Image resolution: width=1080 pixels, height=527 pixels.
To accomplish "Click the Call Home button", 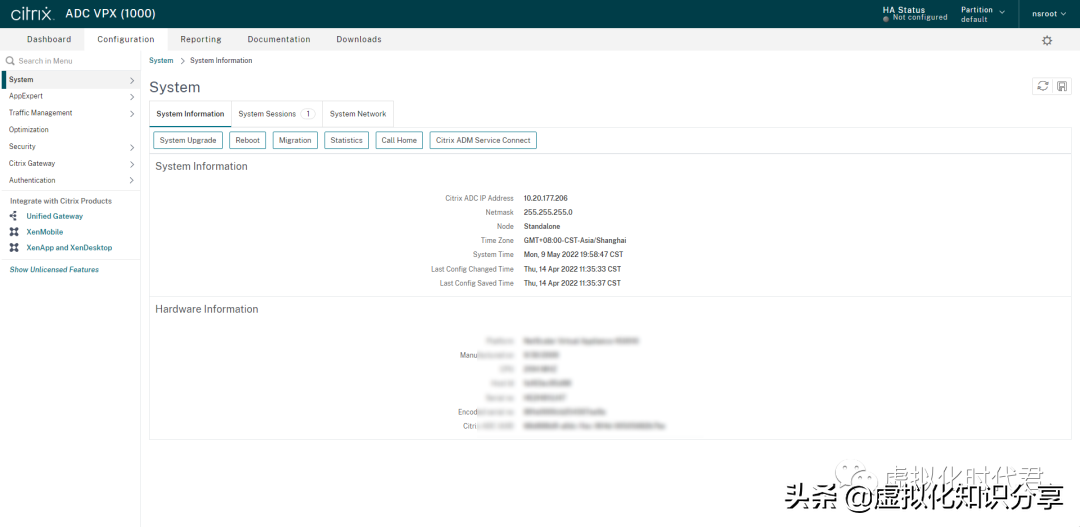I will [x=399, y=140].
